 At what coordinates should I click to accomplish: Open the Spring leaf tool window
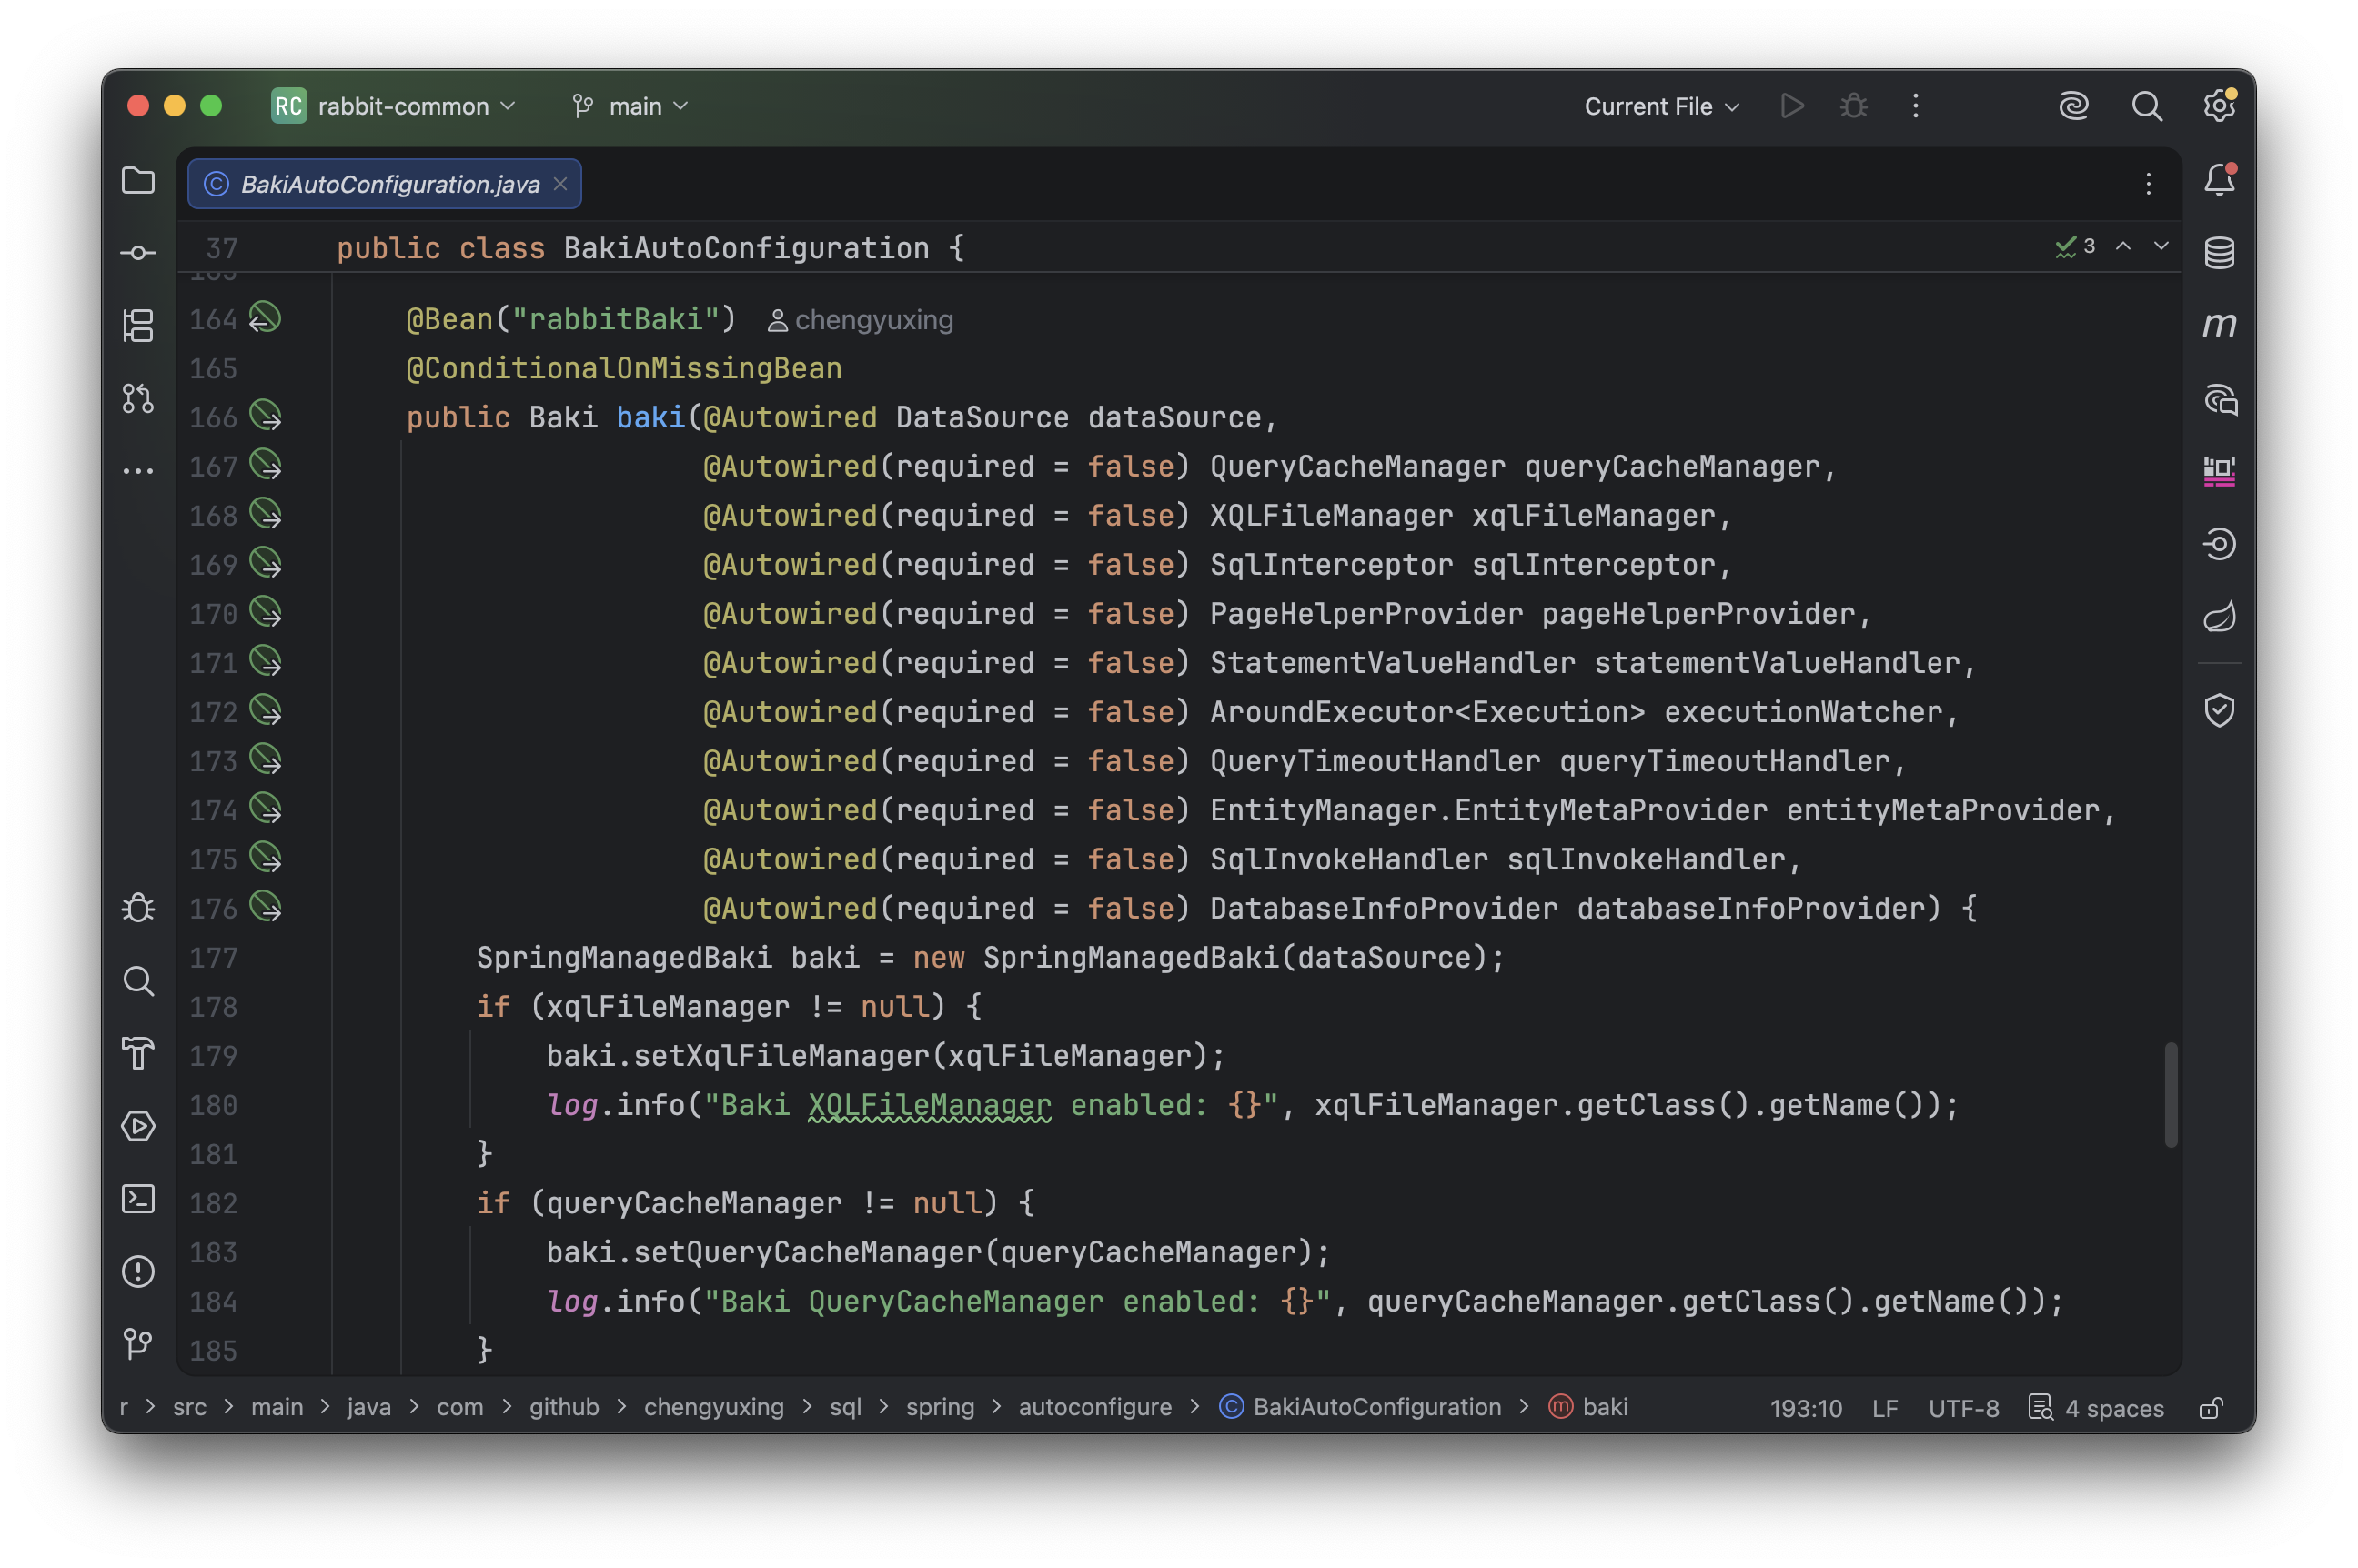pos(2219,616)
